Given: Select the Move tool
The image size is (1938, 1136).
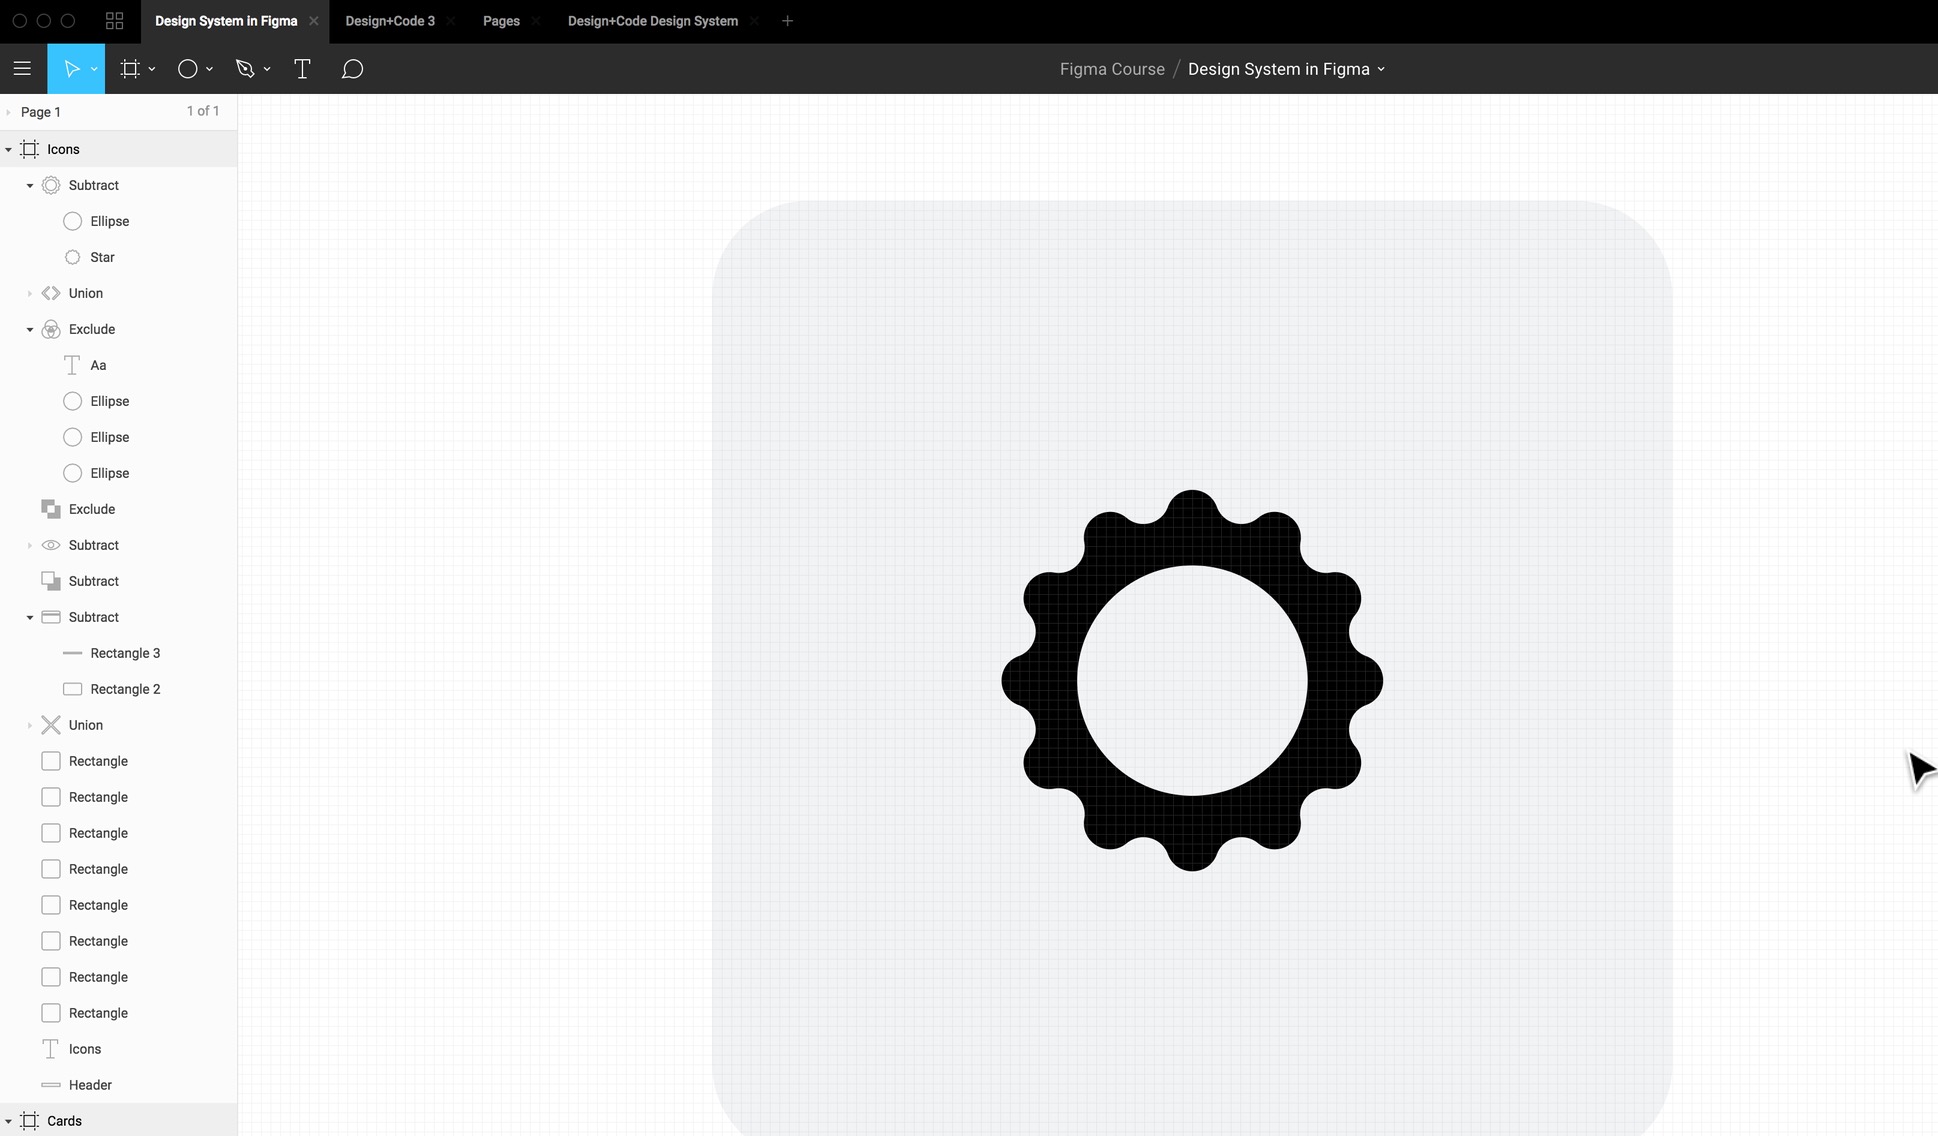Looking at the screenshot, I should [70, 69].
